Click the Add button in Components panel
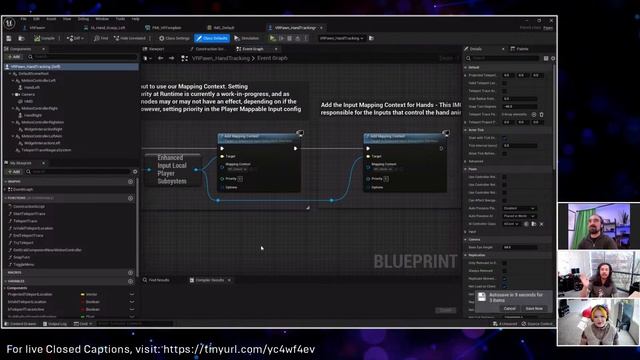This screenshot has width=640, height=360. point(14,57)
